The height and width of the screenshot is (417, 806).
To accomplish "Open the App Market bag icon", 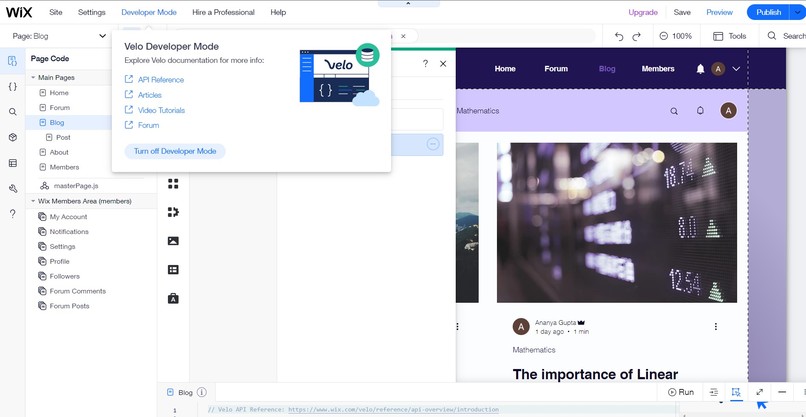I will [x=173, y=298].
